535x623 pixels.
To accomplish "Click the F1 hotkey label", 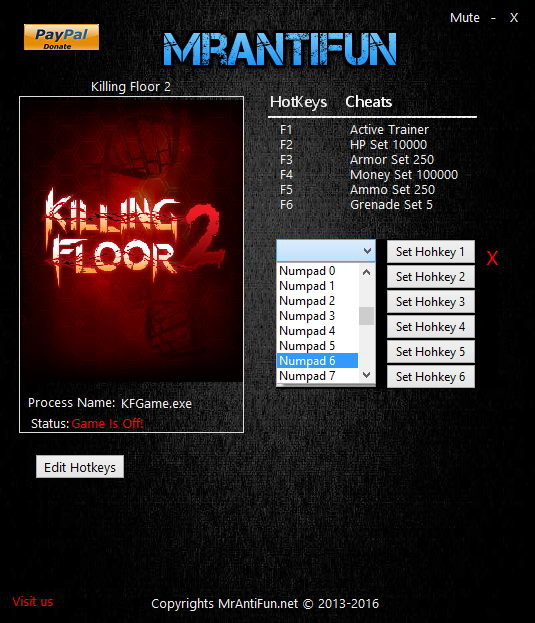I will (286, 130).
